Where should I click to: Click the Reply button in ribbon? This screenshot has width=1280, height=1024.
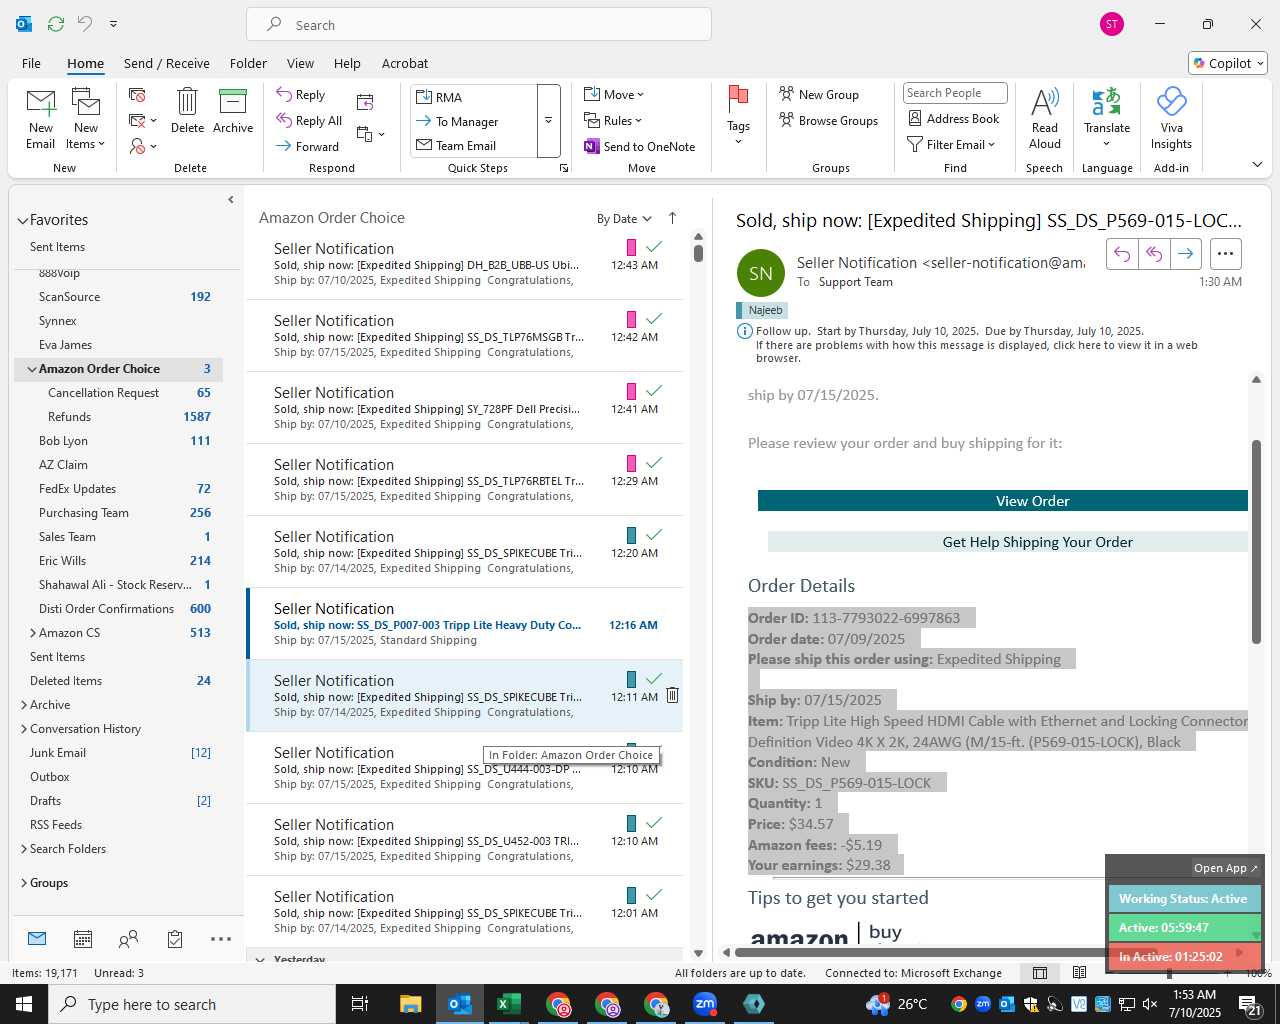(x=301, y=94)
